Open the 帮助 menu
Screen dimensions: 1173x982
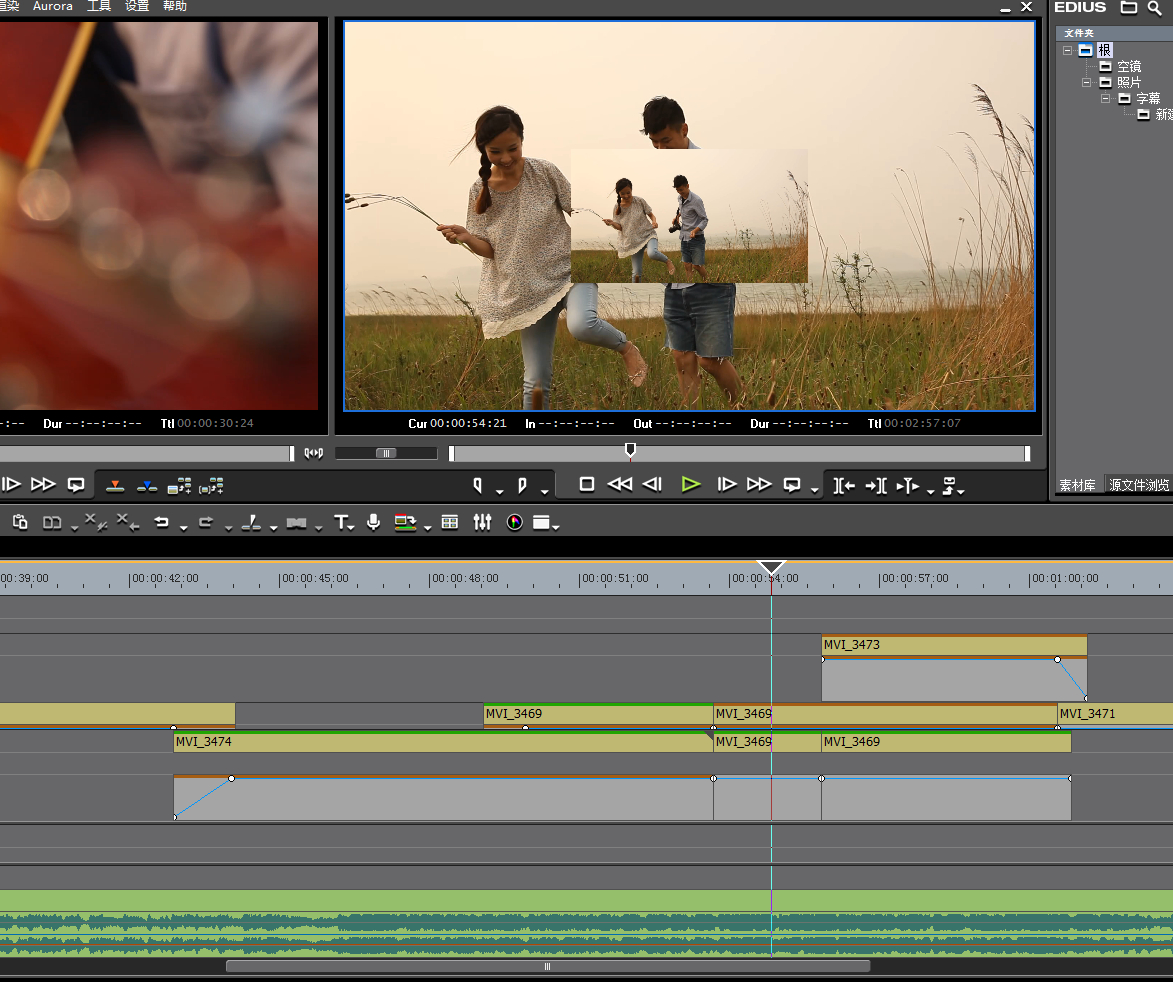[x=174, y=7]
